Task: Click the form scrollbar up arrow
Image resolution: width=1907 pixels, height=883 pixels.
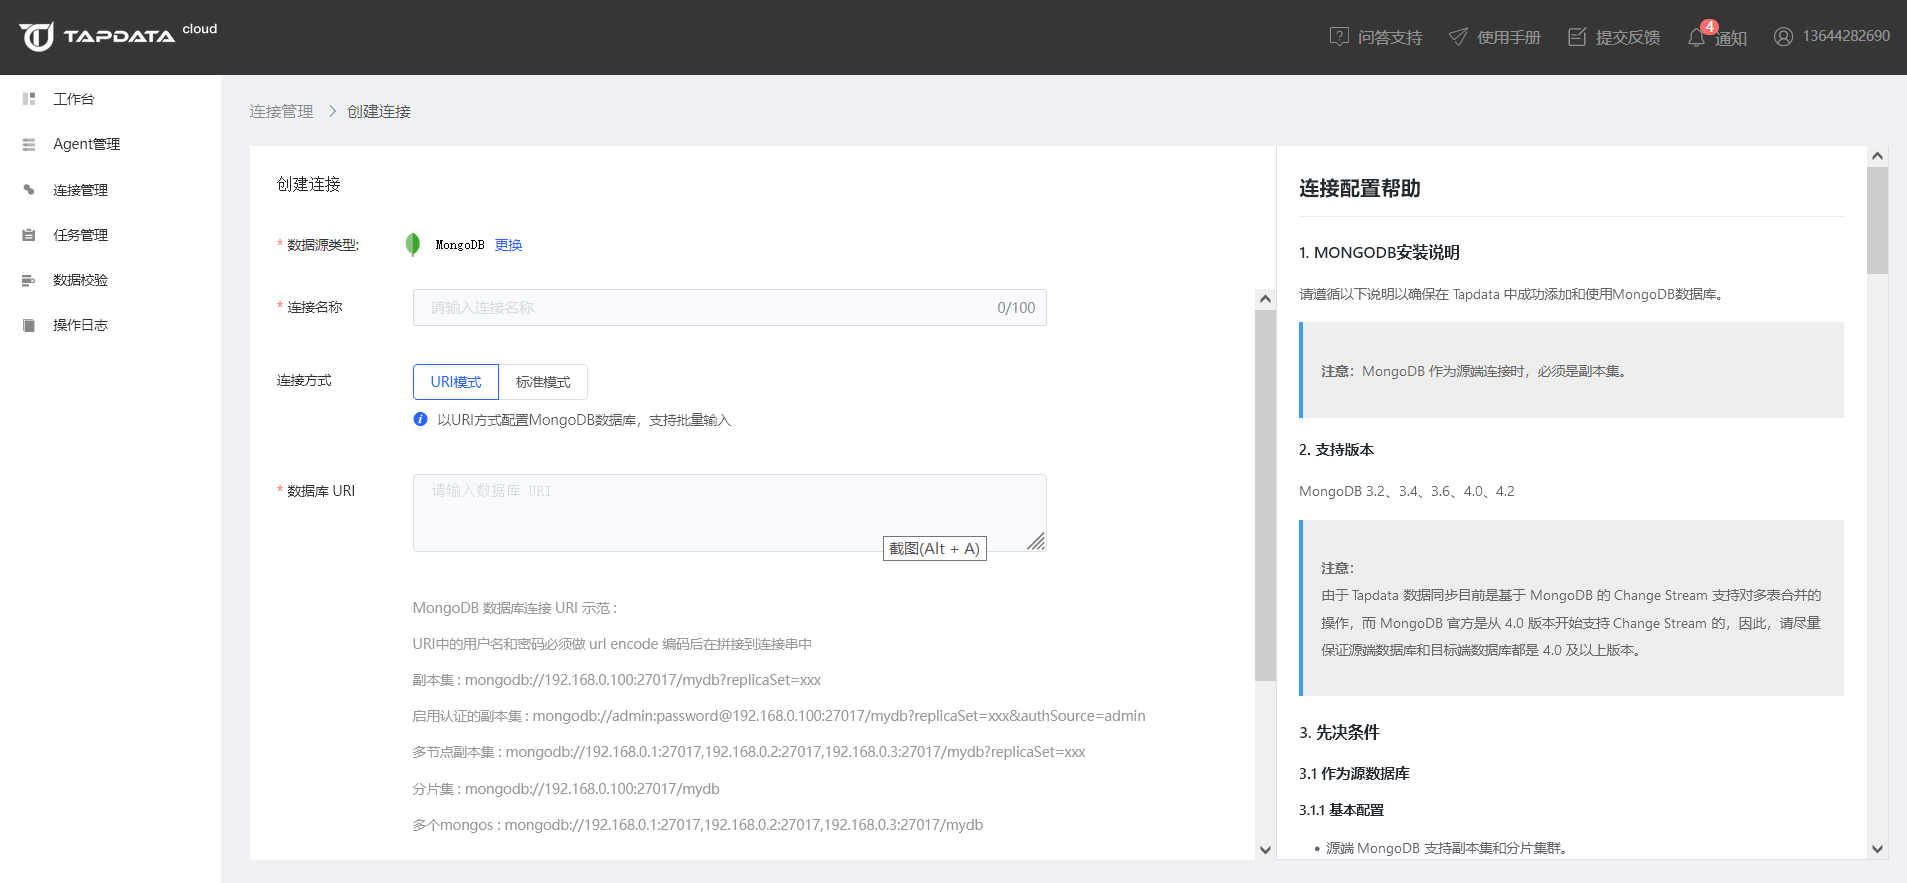Action: (x=1265, y=299)
